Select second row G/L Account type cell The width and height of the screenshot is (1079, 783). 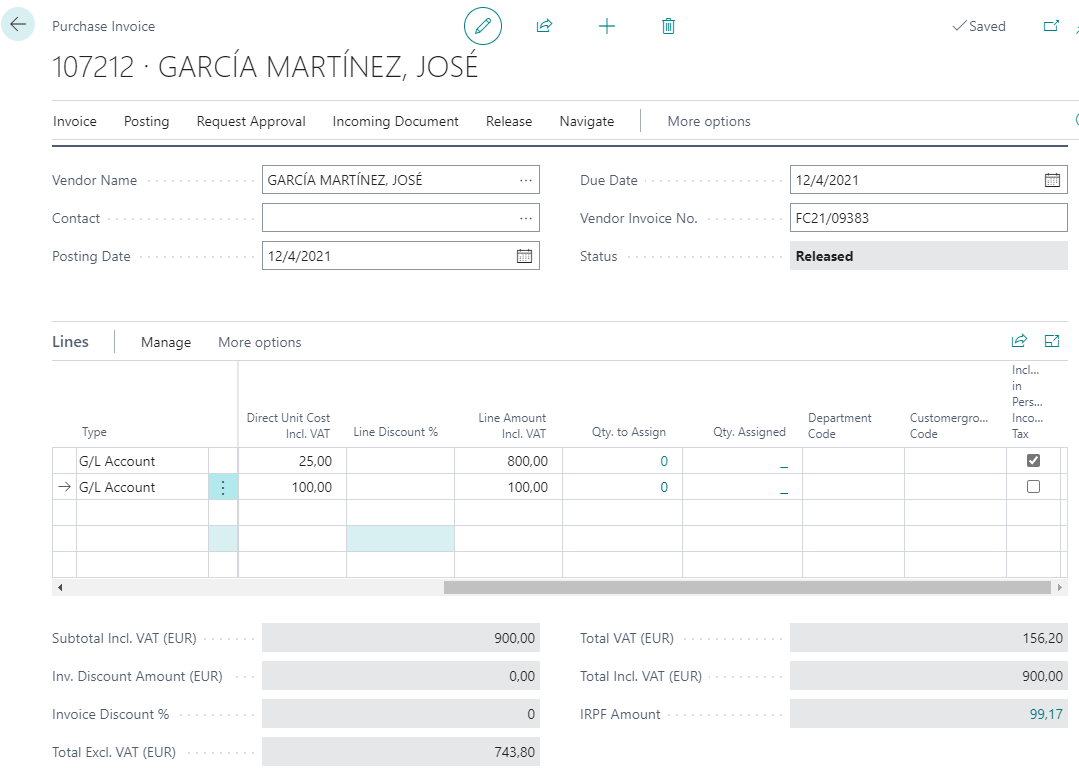click(x=142, y=487)
